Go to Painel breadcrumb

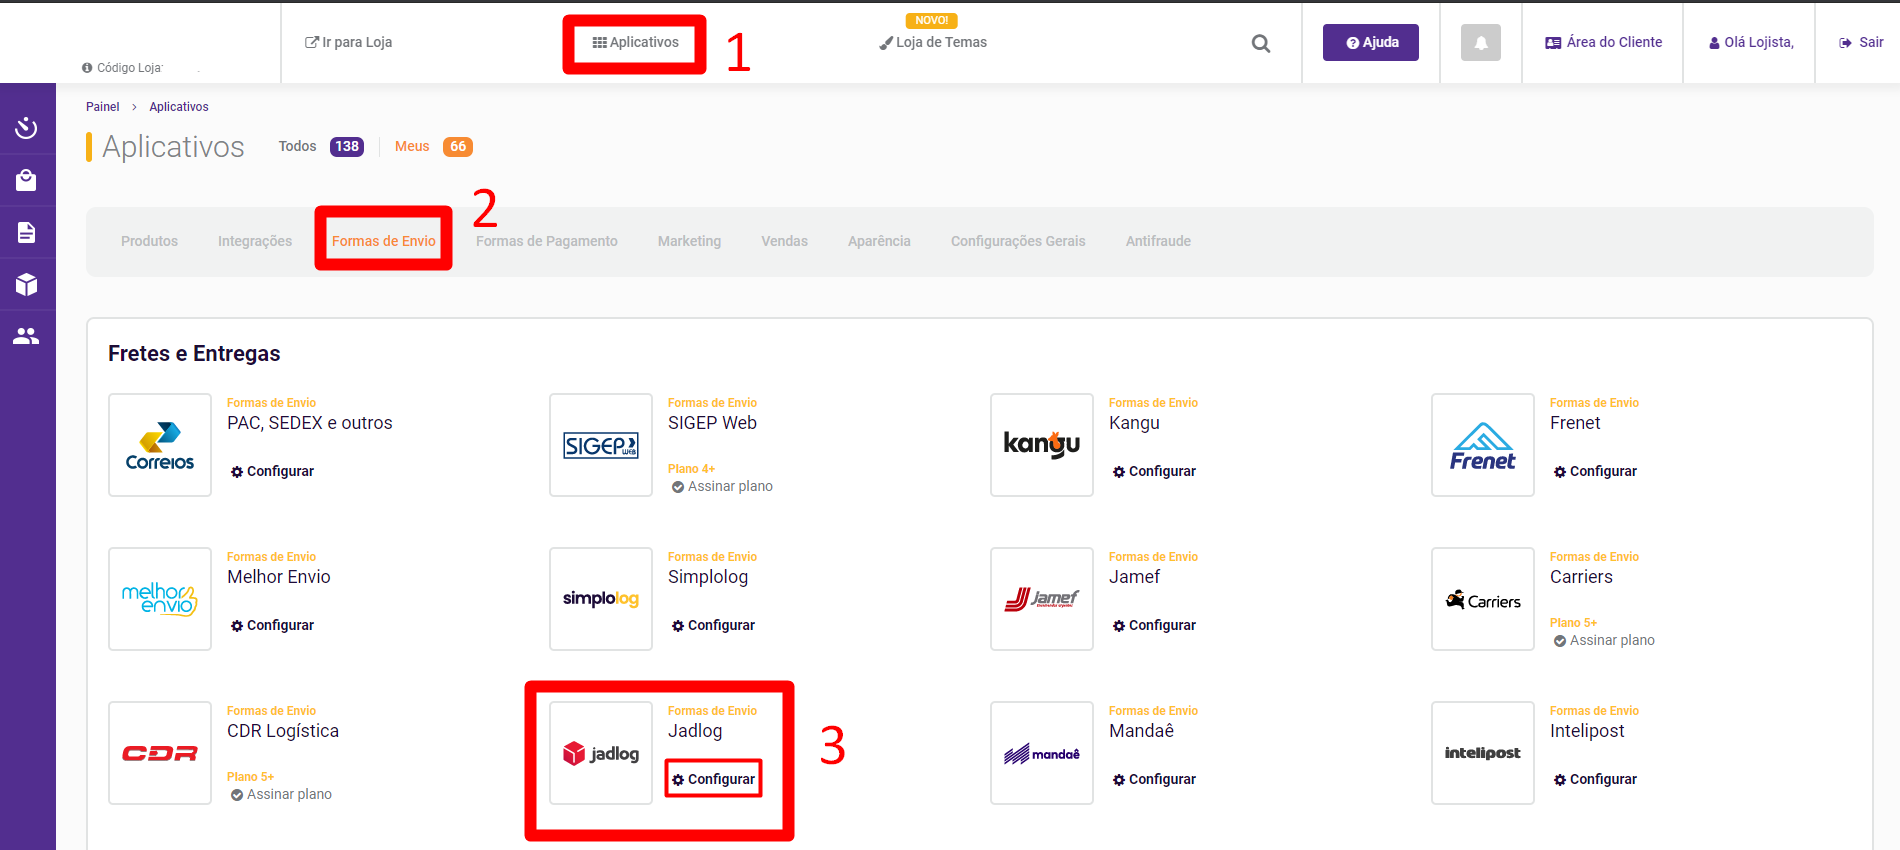[103, 107]
